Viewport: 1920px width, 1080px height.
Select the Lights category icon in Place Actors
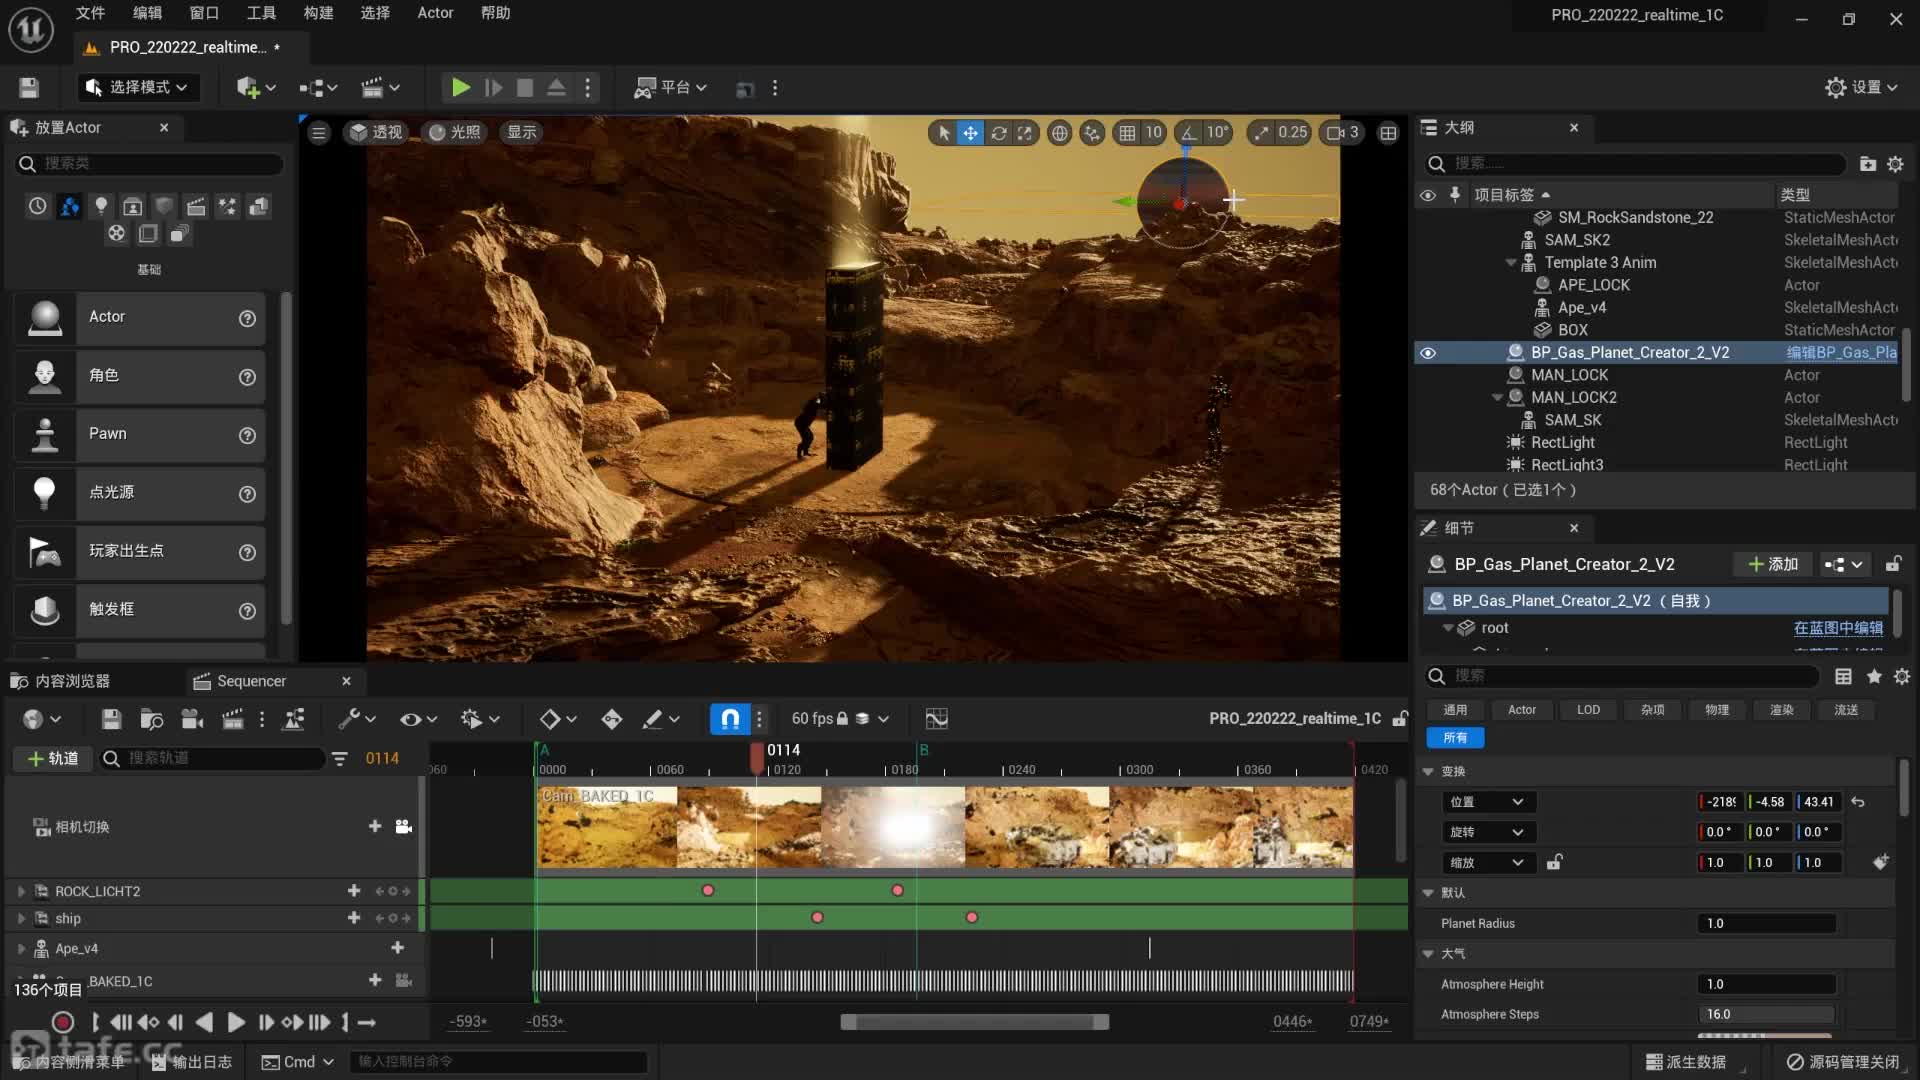pyautogui.click(x=101, y=206)
